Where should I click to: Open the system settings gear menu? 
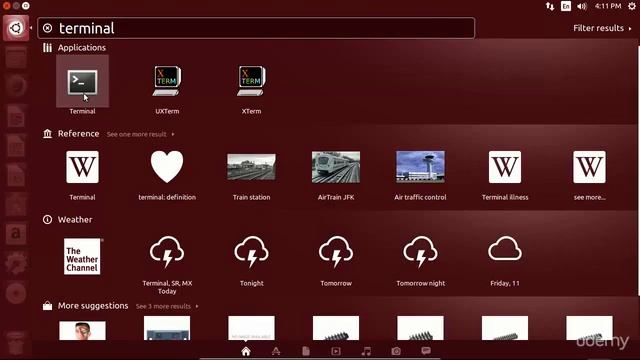632,6
